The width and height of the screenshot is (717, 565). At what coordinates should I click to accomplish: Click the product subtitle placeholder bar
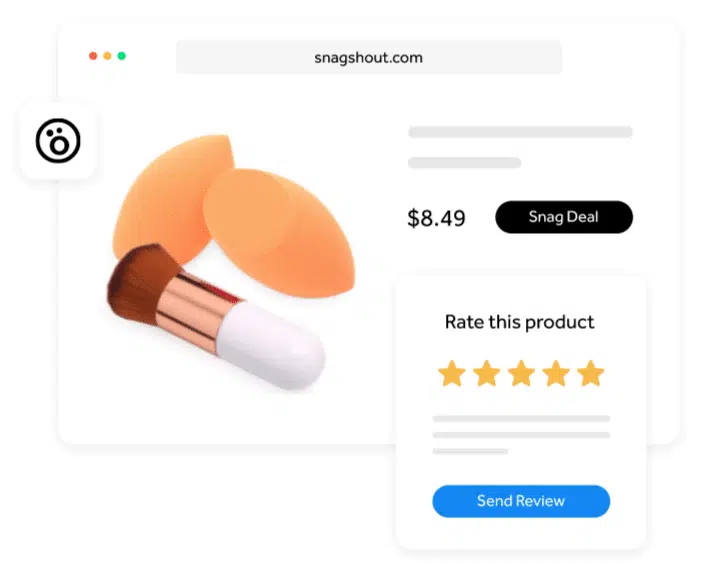(465, 163)
